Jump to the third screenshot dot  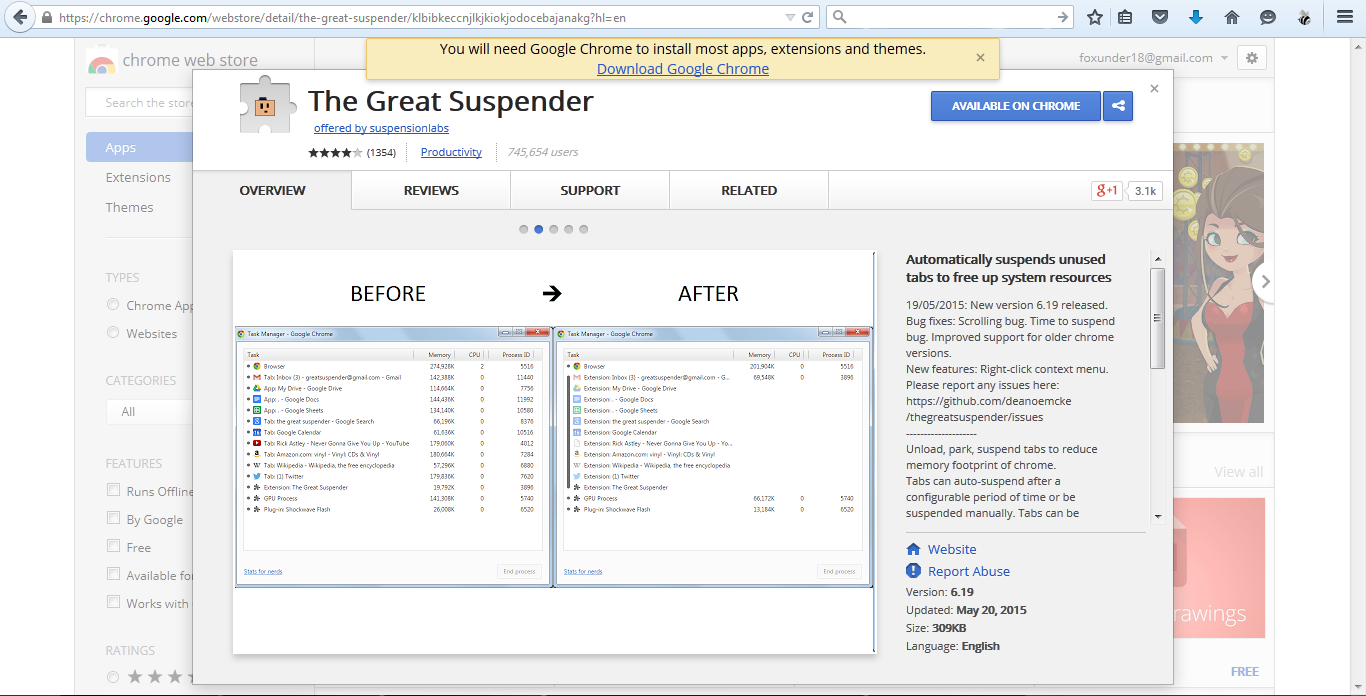click(553, 229)
